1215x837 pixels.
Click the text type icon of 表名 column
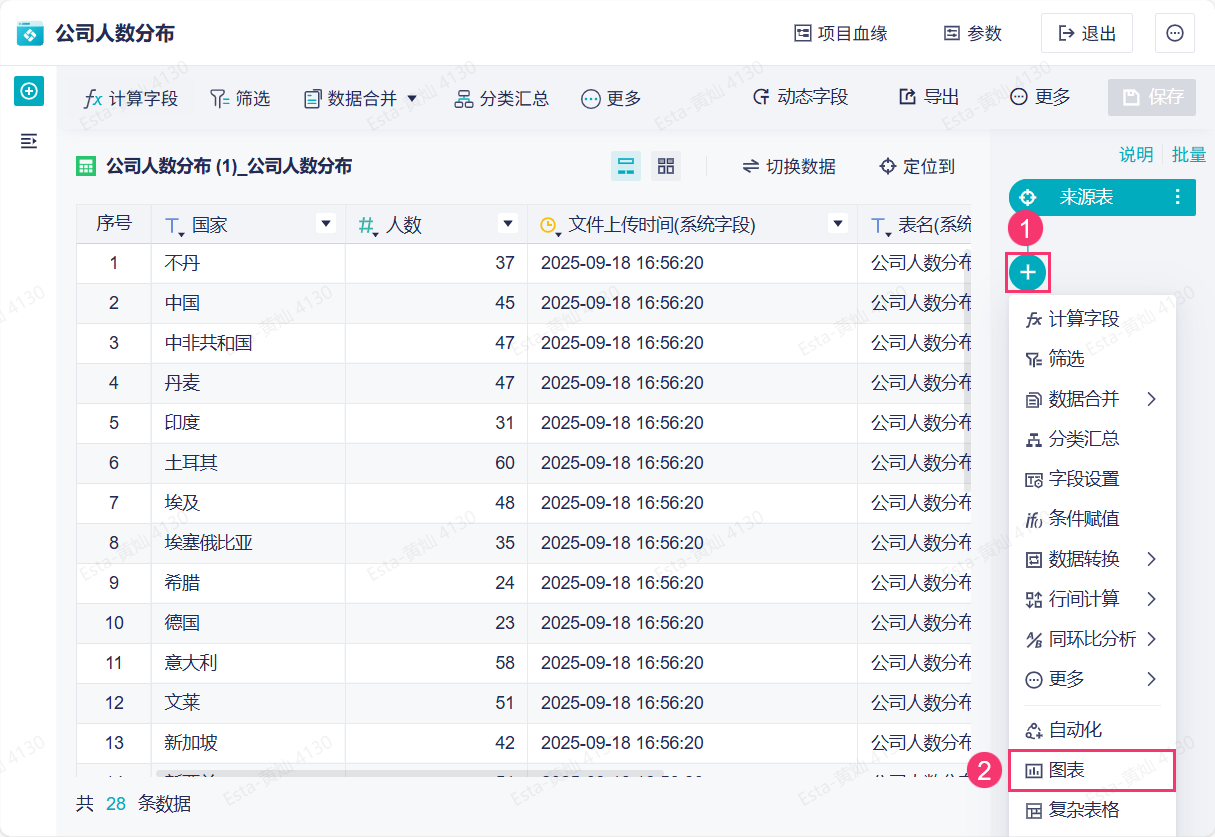880,226
